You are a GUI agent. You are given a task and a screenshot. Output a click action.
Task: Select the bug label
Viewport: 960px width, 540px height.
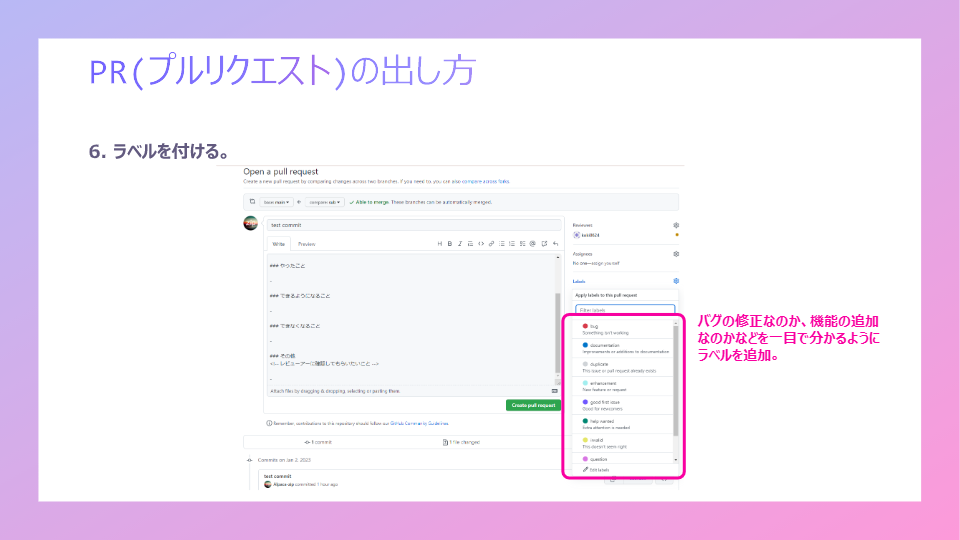[x=623, y=329]
